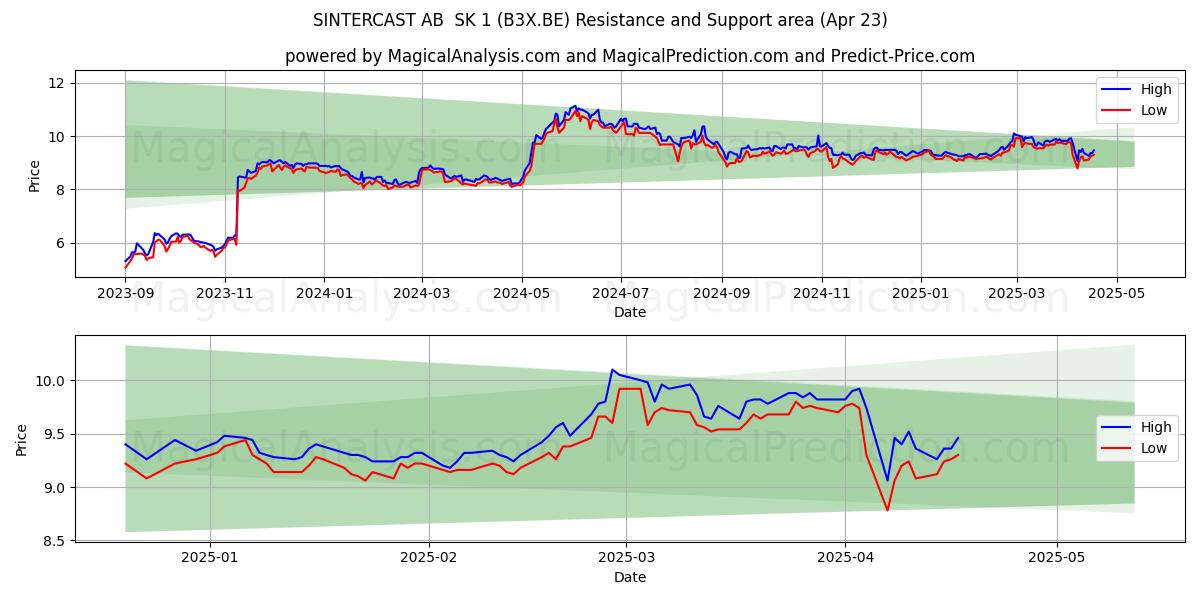This screenshot has width=1200, height=600.
Task: Click the '12' price tick on upper chart
Action: 58,83
